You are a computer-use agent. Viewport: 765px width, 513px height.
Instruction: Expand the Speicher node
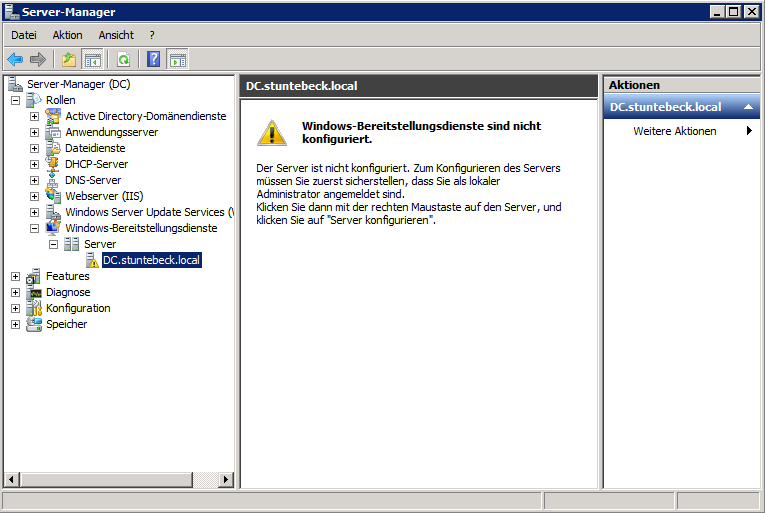click(16, 325)
